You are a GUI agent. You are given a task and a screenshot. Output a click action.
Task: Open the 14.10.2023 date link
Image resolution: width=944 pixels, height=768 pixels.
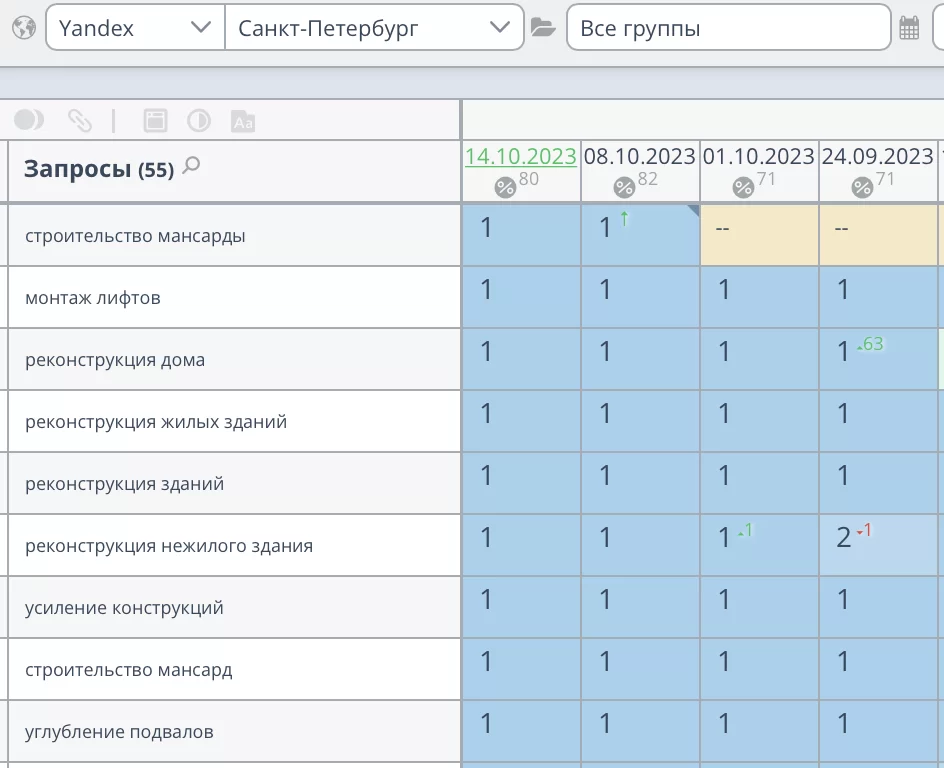pos(520,157)
